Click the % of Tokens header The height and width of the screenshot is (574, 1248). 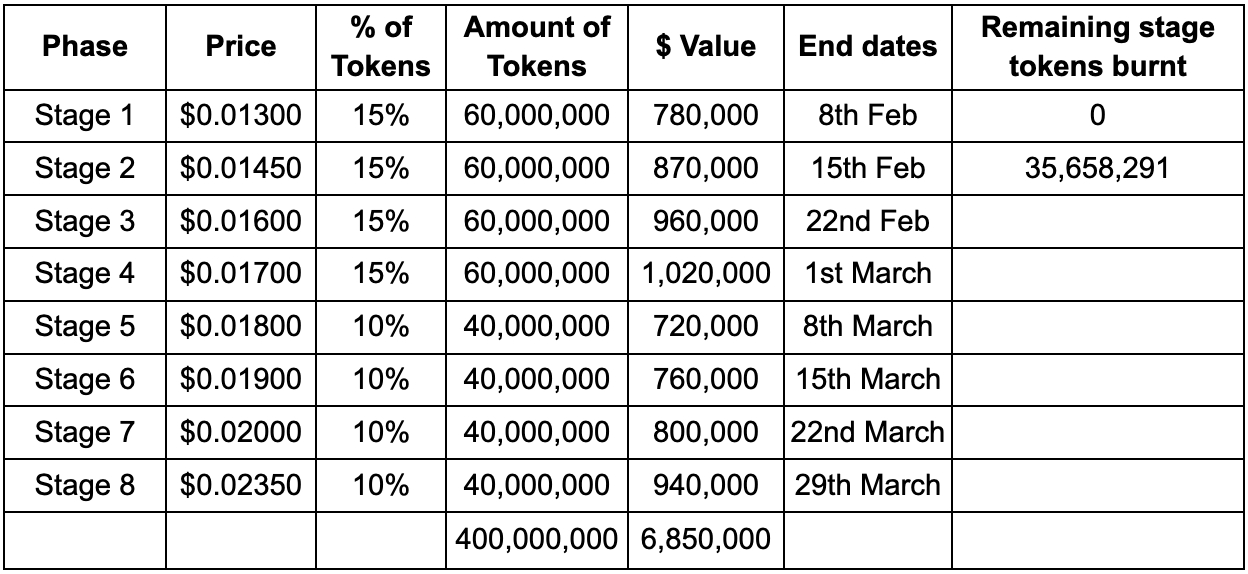(381, 46)
